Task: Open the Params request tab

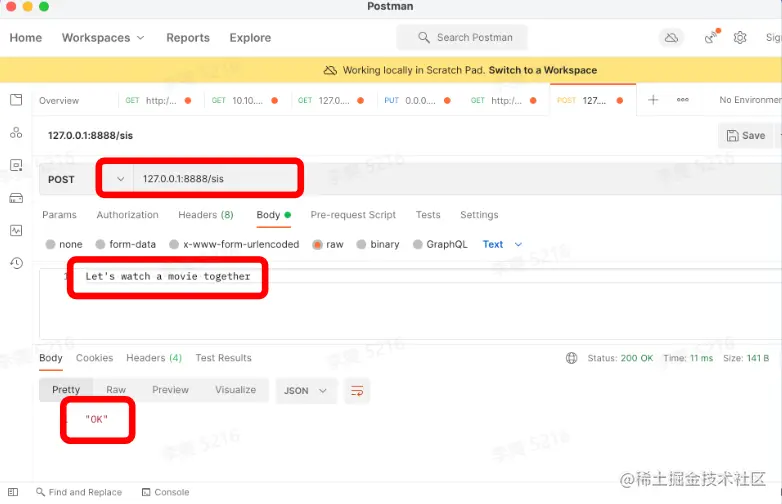Action: tap(59, 215)
